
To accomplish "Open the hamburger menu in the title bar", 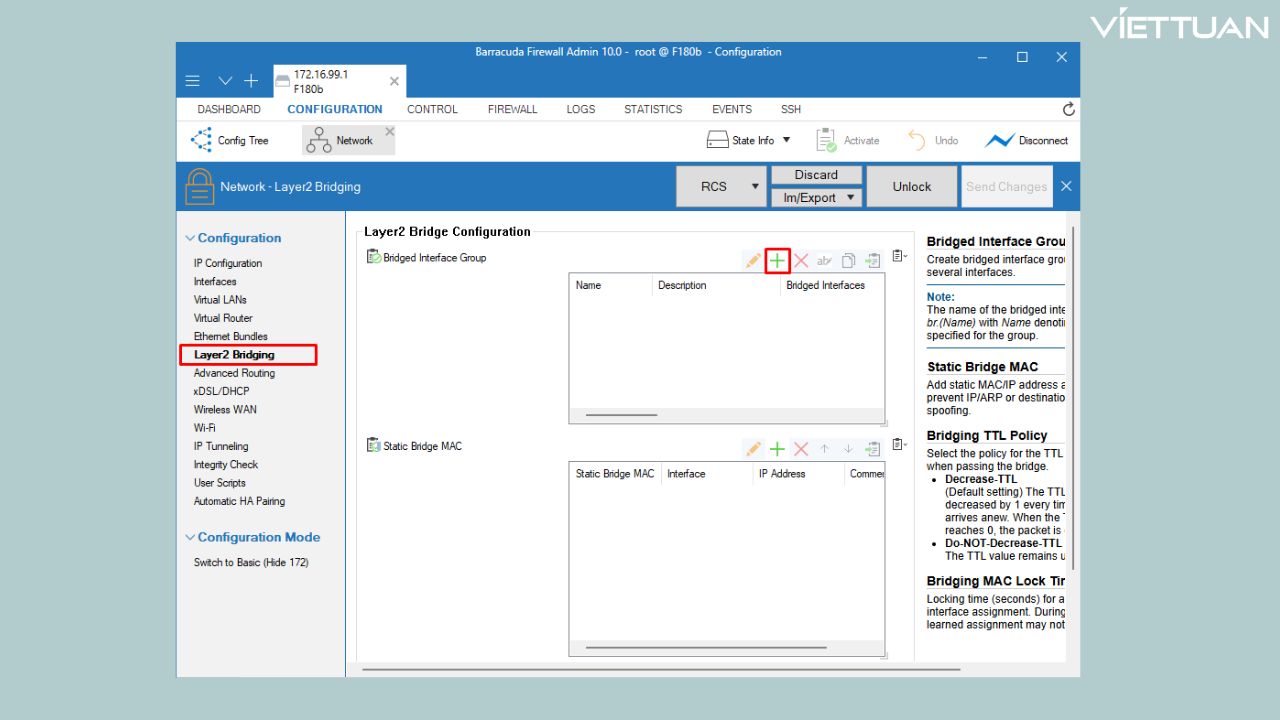I will point(193,81).
